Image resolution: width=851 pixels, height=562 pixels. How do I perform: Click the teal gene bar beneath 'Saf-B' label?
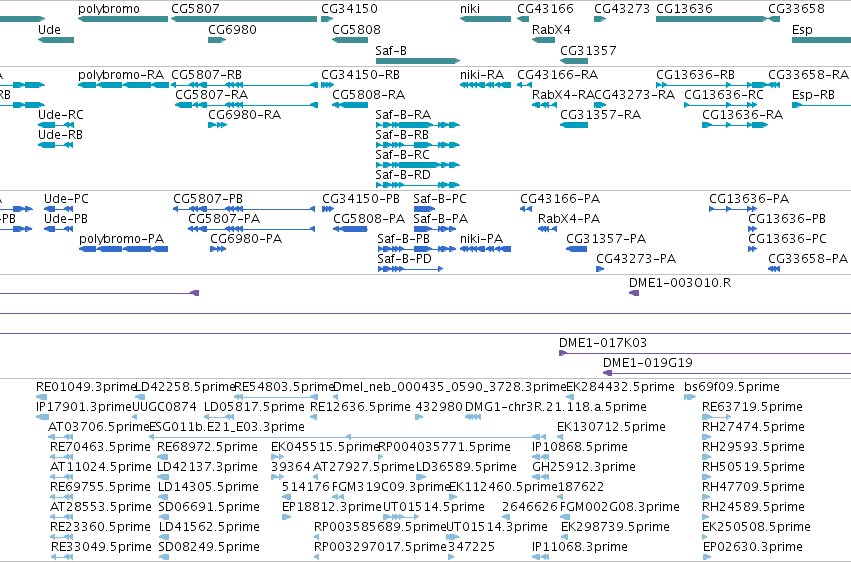(418, 61)
